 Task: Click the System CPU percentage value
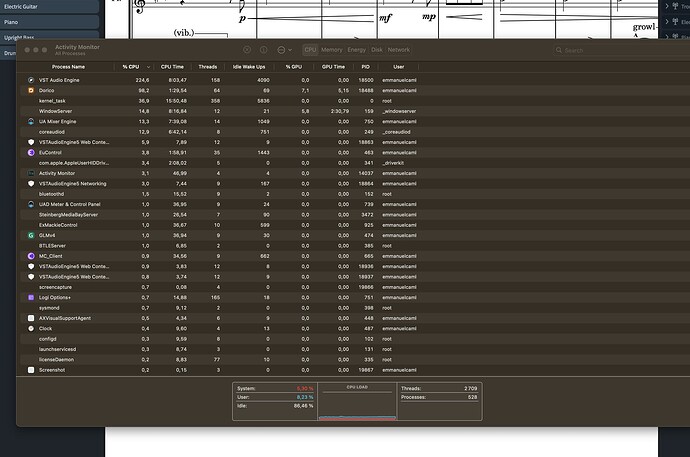pos(305,388)
